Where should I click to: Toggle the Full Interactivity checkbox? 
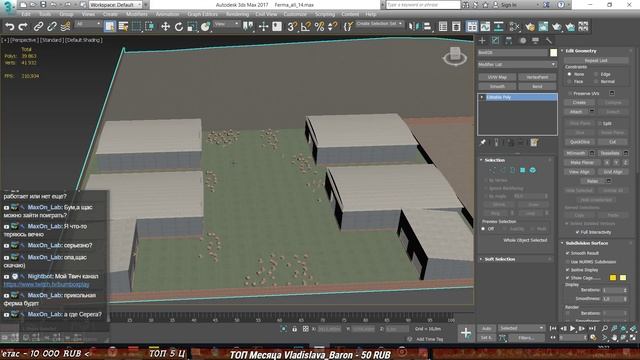577,232
